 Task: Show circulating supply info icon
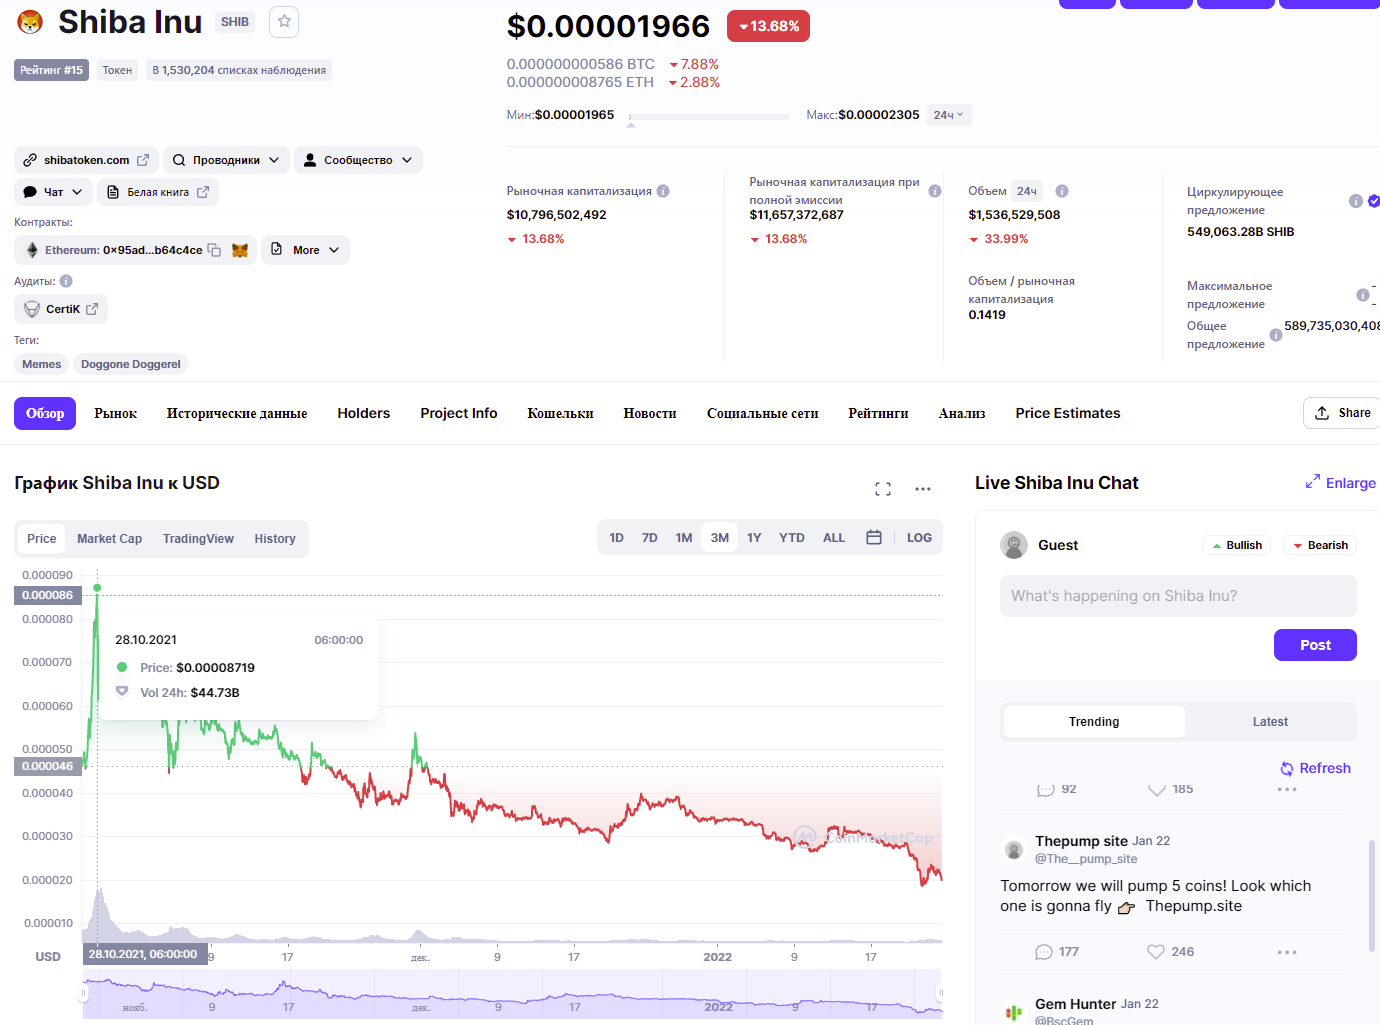[x=1356, y=201]
